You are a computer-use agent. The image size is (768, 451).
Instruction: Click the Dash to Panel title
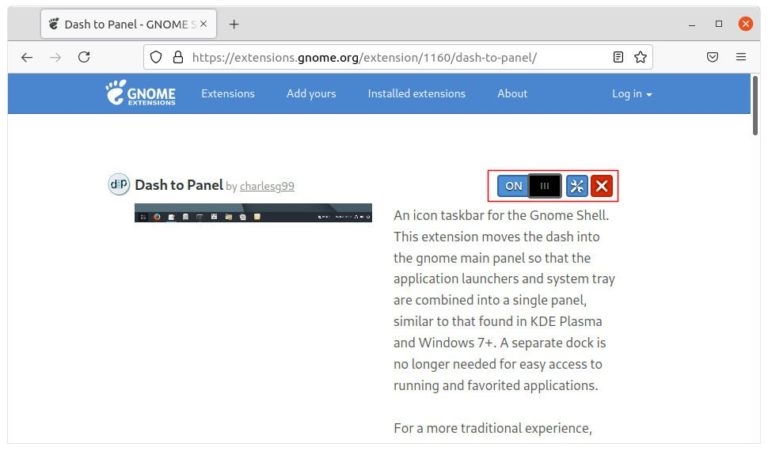(x=179, y=185)
